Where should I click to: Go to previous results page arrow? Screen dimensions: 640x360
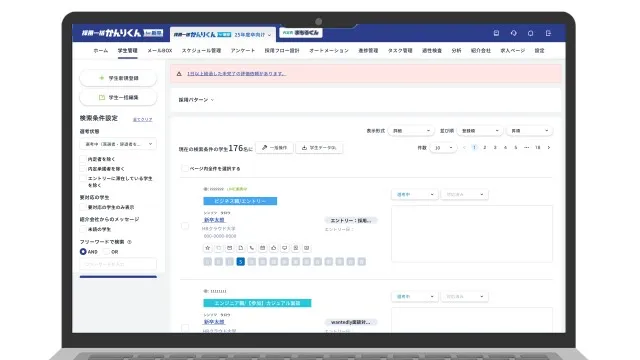[464, 147]
